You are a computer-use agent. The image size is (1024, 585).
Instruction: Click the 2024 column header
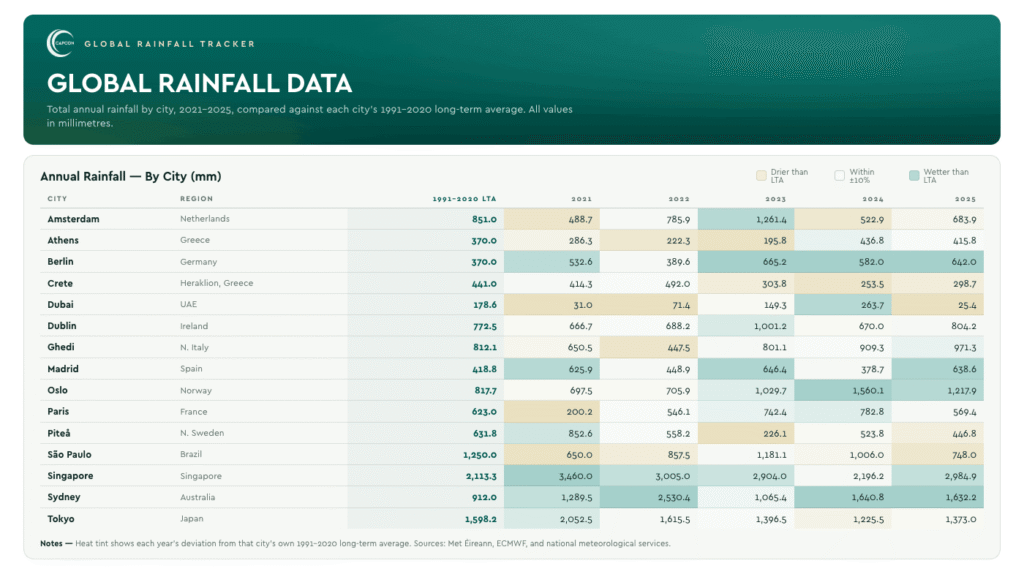pos(873,198)
